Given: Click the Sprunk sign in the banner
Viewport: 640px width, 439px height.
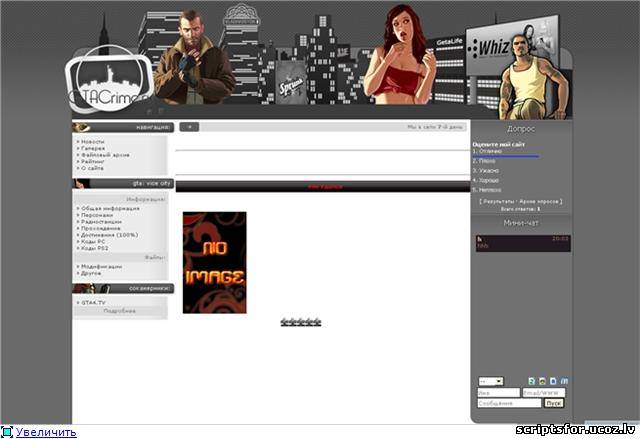Looking at the screenshot, I should coord(291,84).
